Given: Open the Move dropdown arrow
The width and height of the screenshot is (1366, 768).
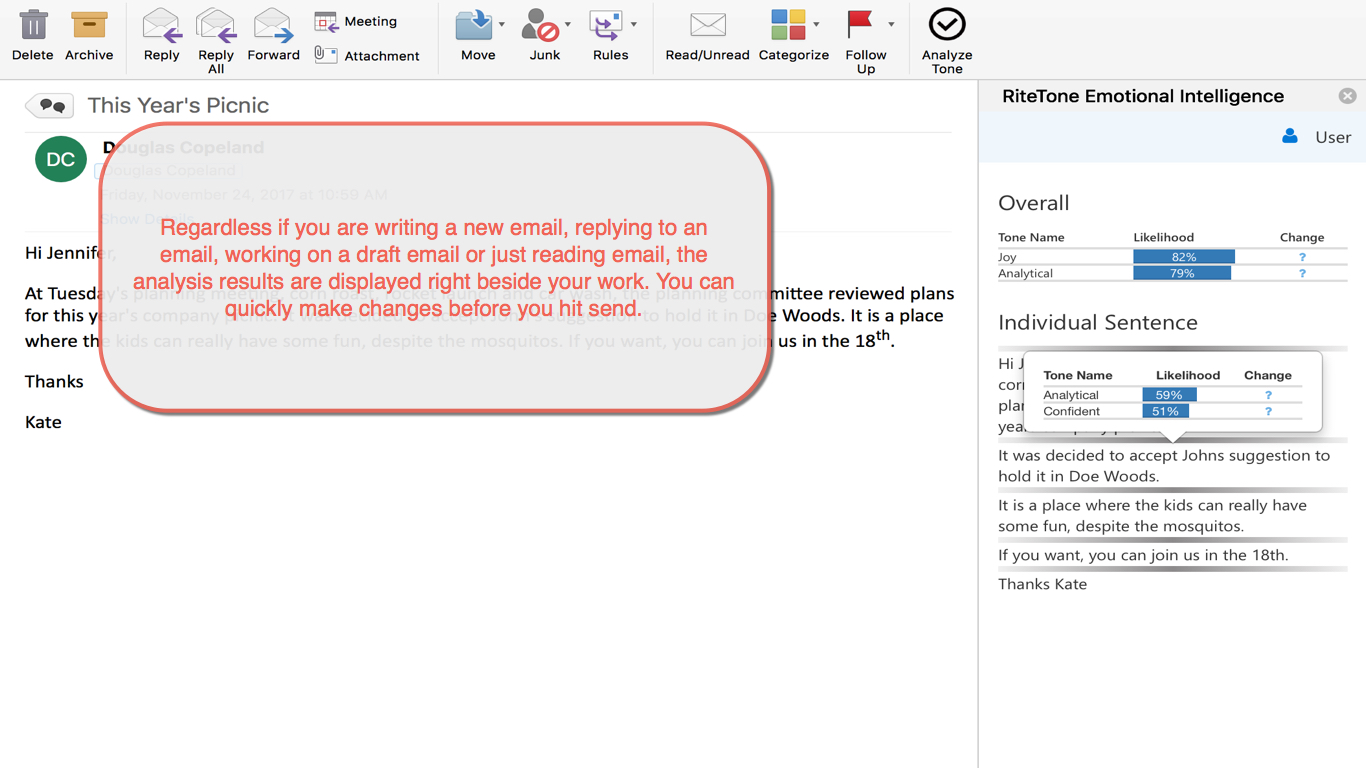Looking at the screenshot, I should tap(502, 24).
